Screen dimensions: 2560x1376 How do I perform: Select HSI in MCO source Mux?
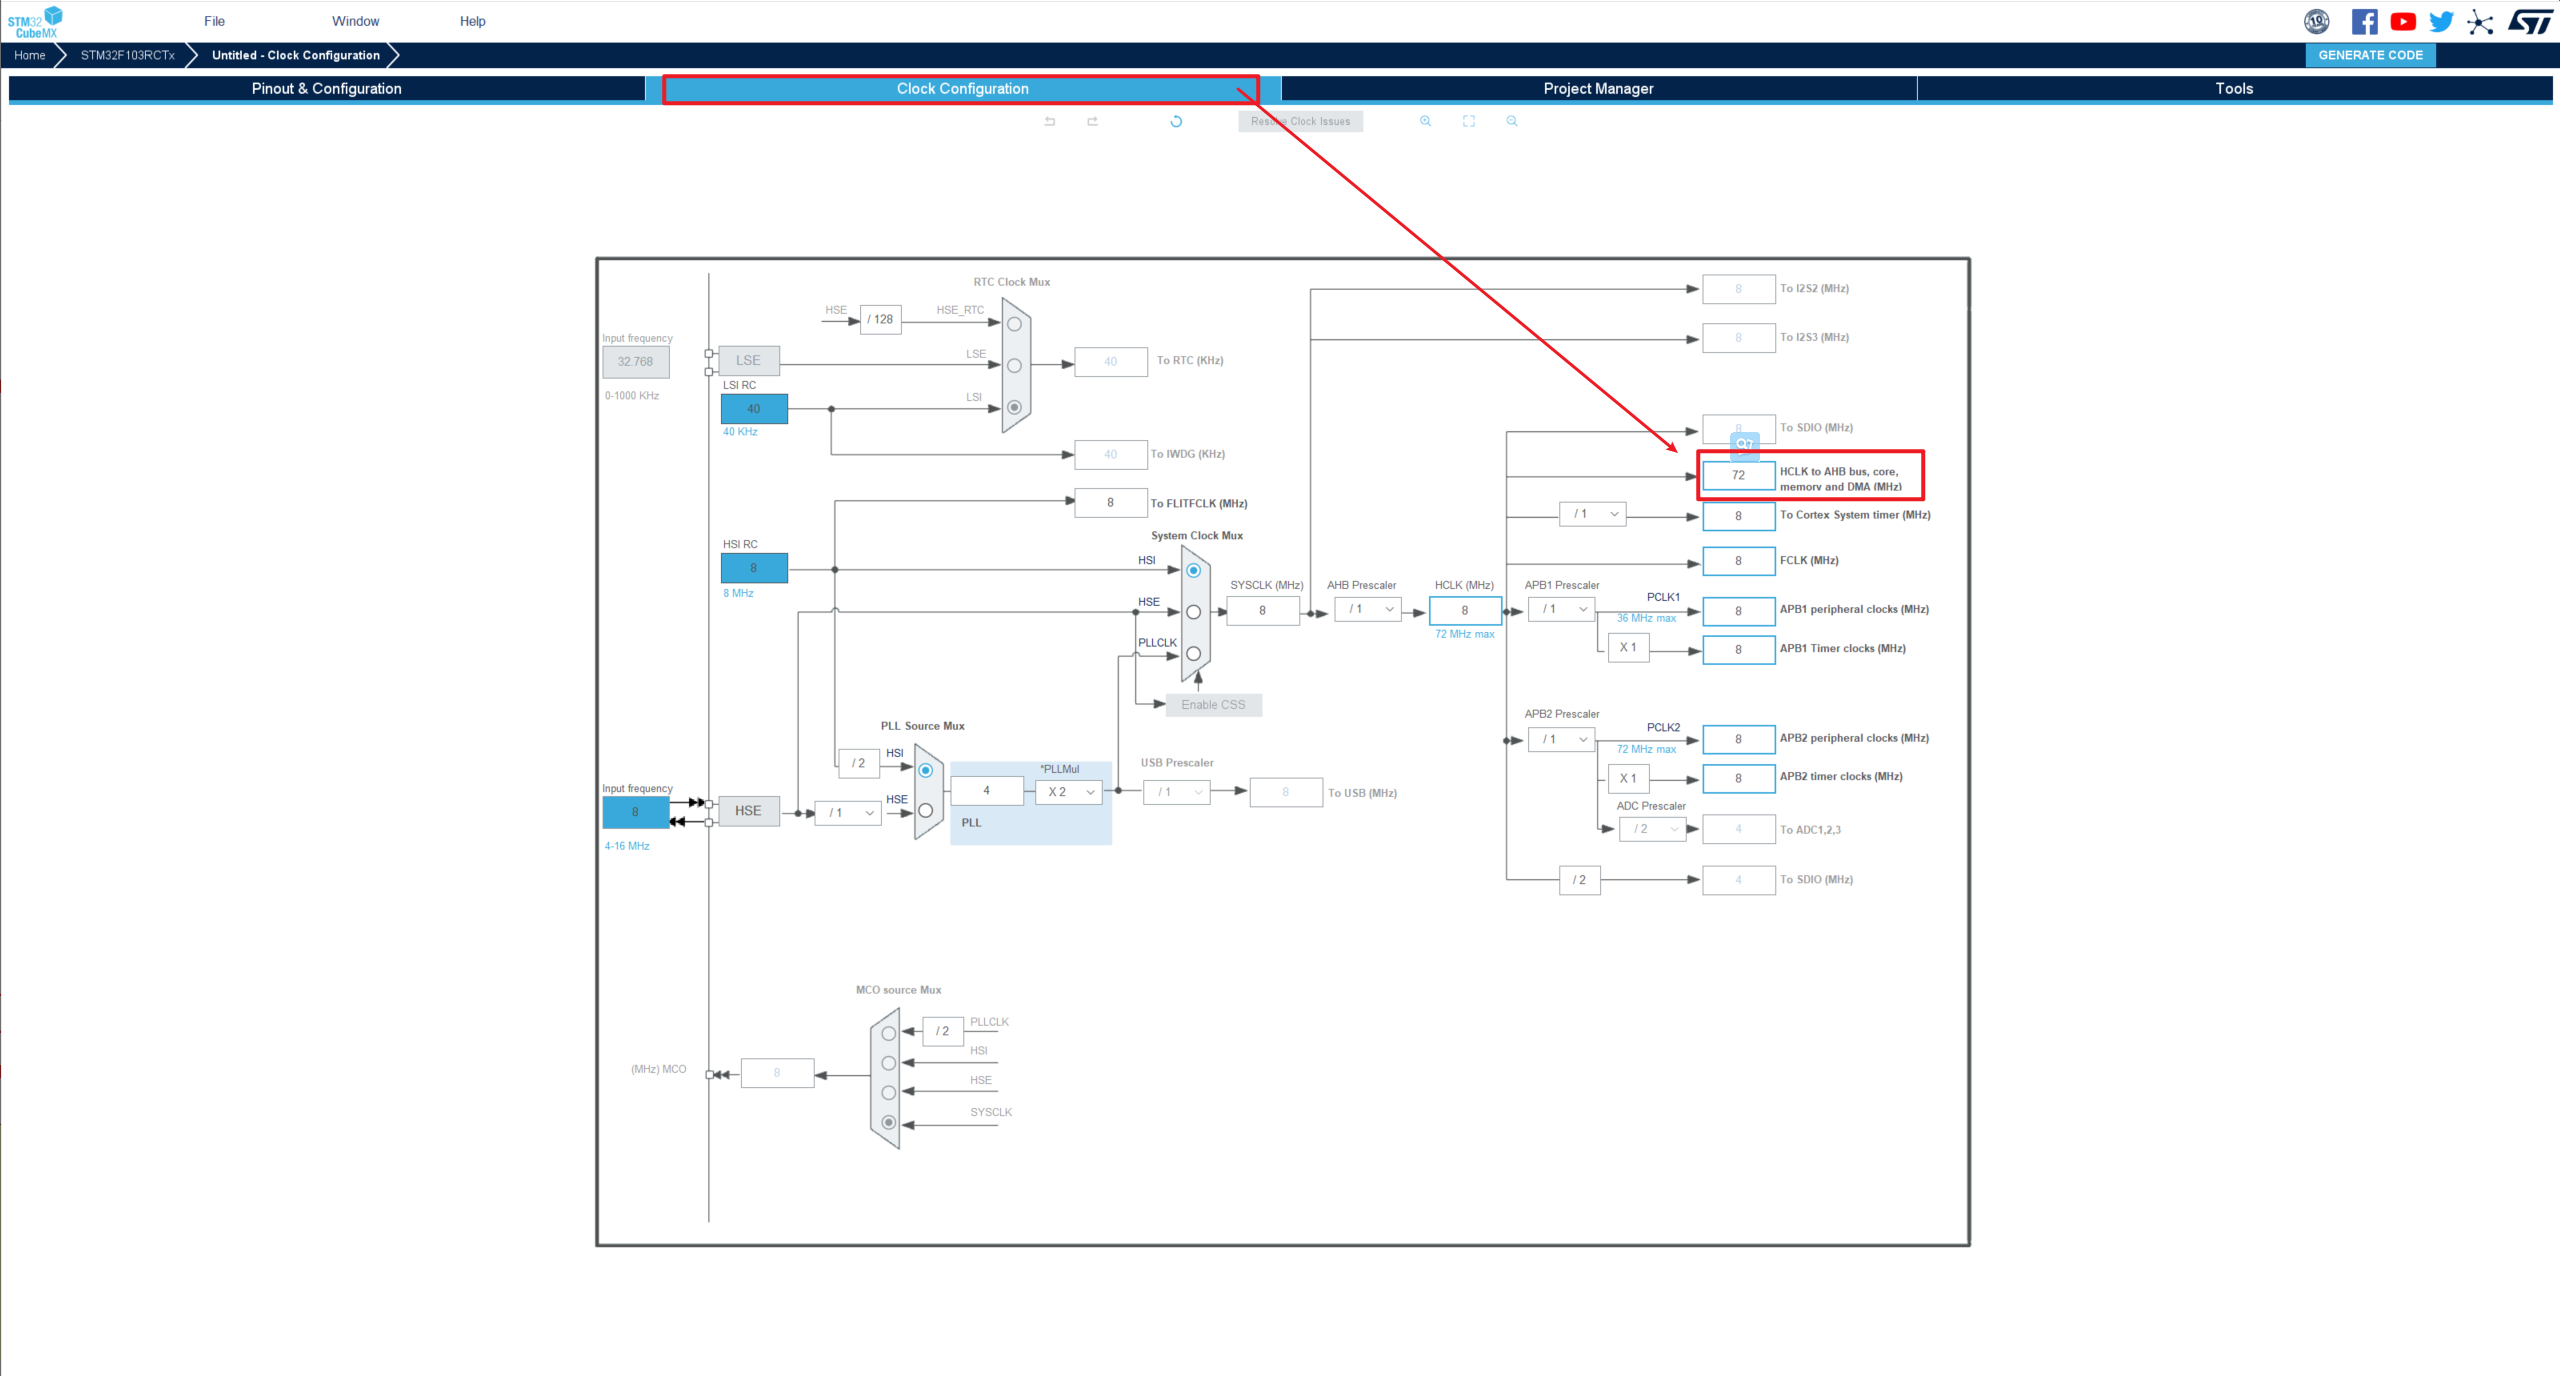[888, 1063]
